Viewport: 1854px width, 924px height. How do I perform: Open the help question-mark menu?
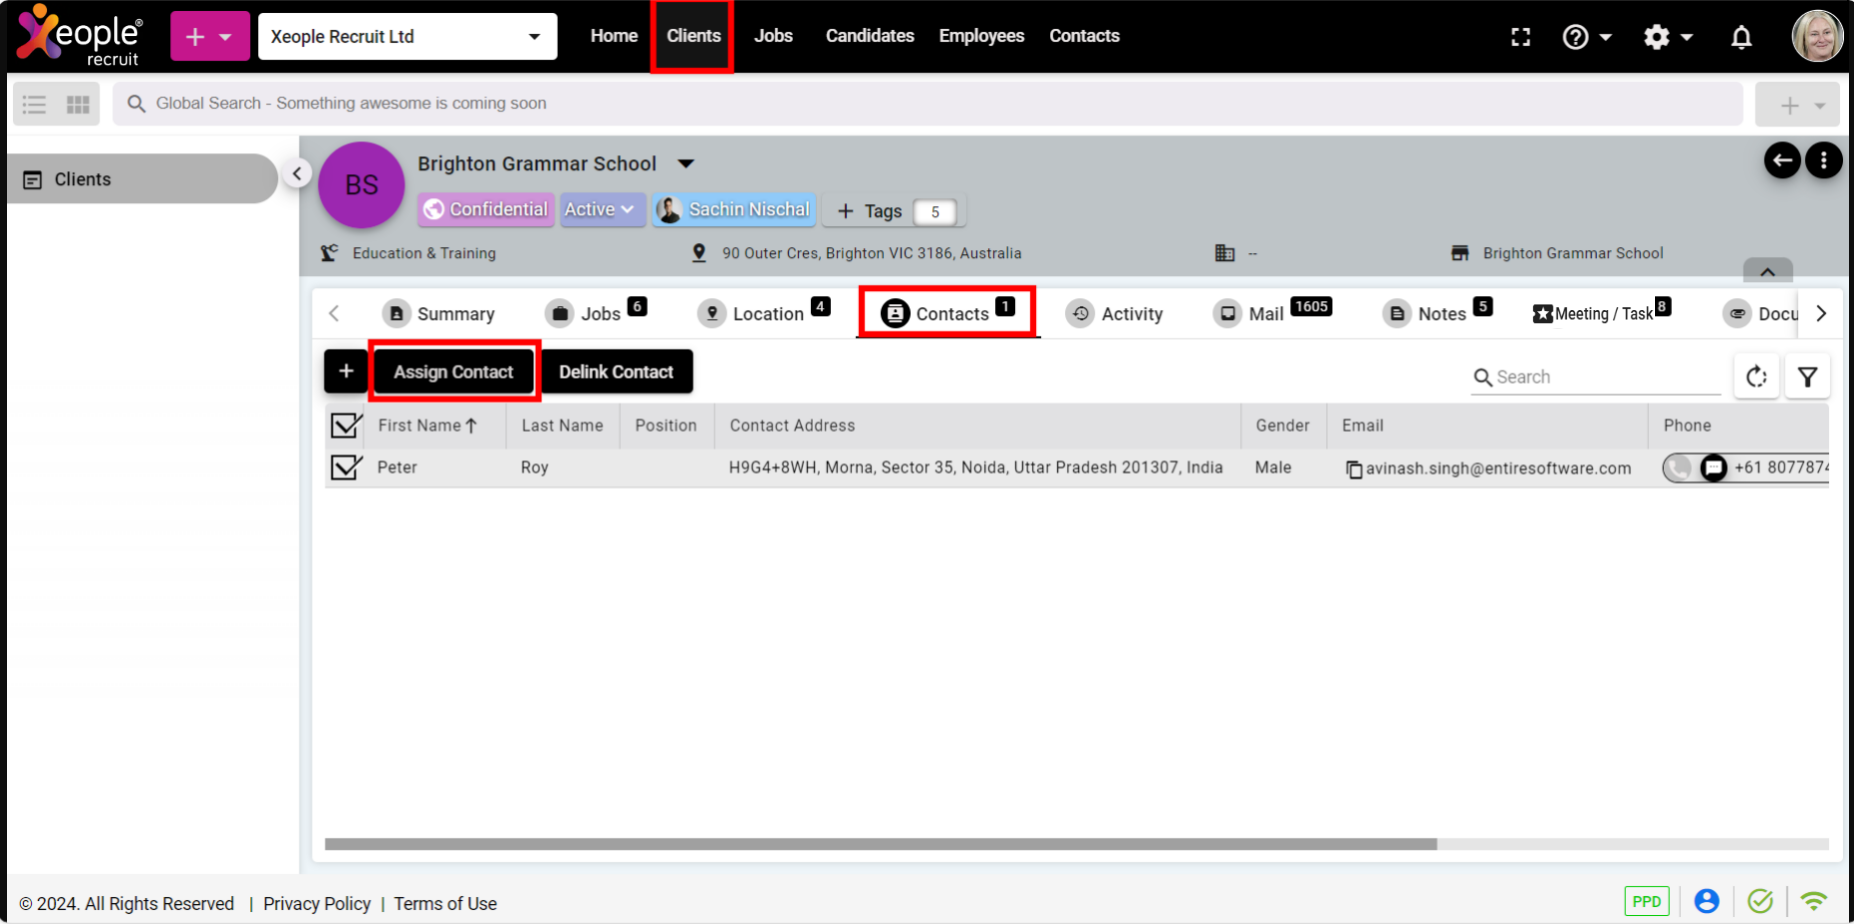(x=1586, y=37)
